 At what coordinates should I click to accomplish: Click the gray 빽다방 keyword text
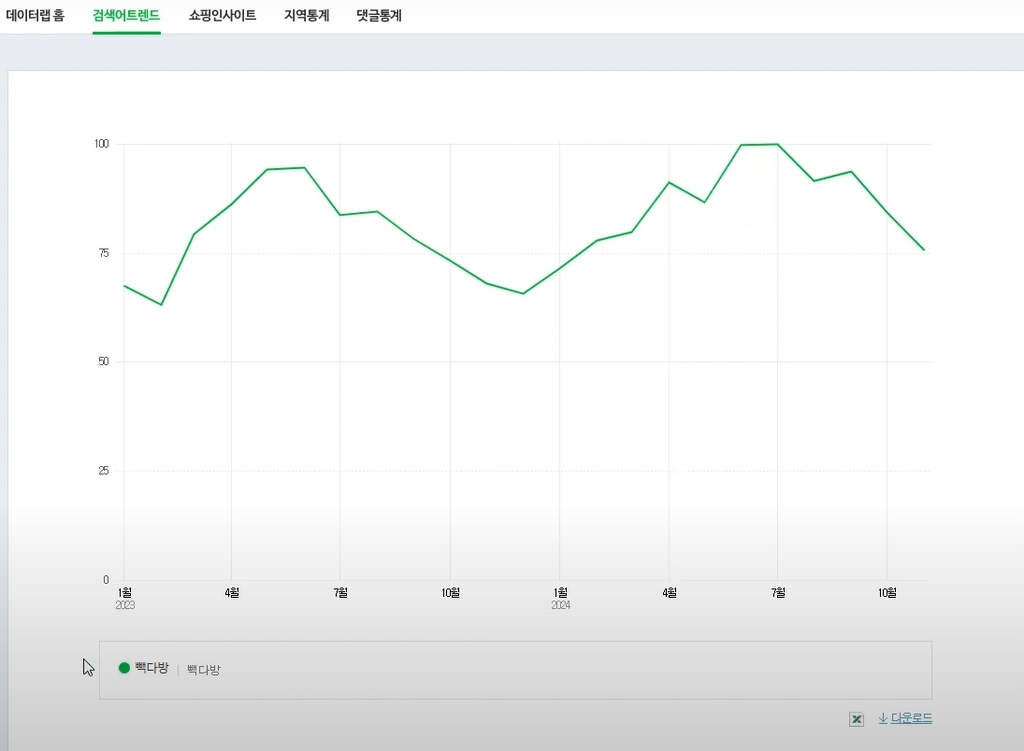pyautogui.click(x=204, y=669)
